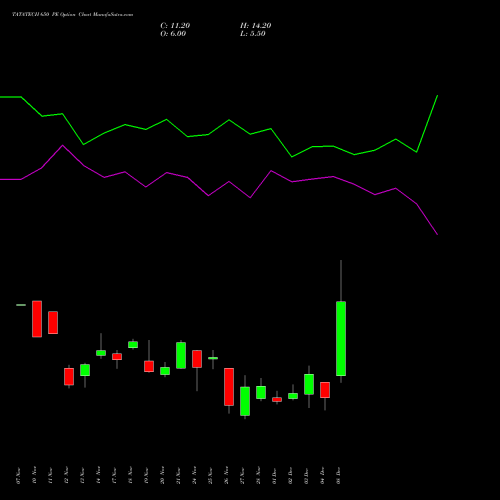Select the green candle above 20 Nov
This screenshot has height=500, width=500.
click(x=165, y=371)
